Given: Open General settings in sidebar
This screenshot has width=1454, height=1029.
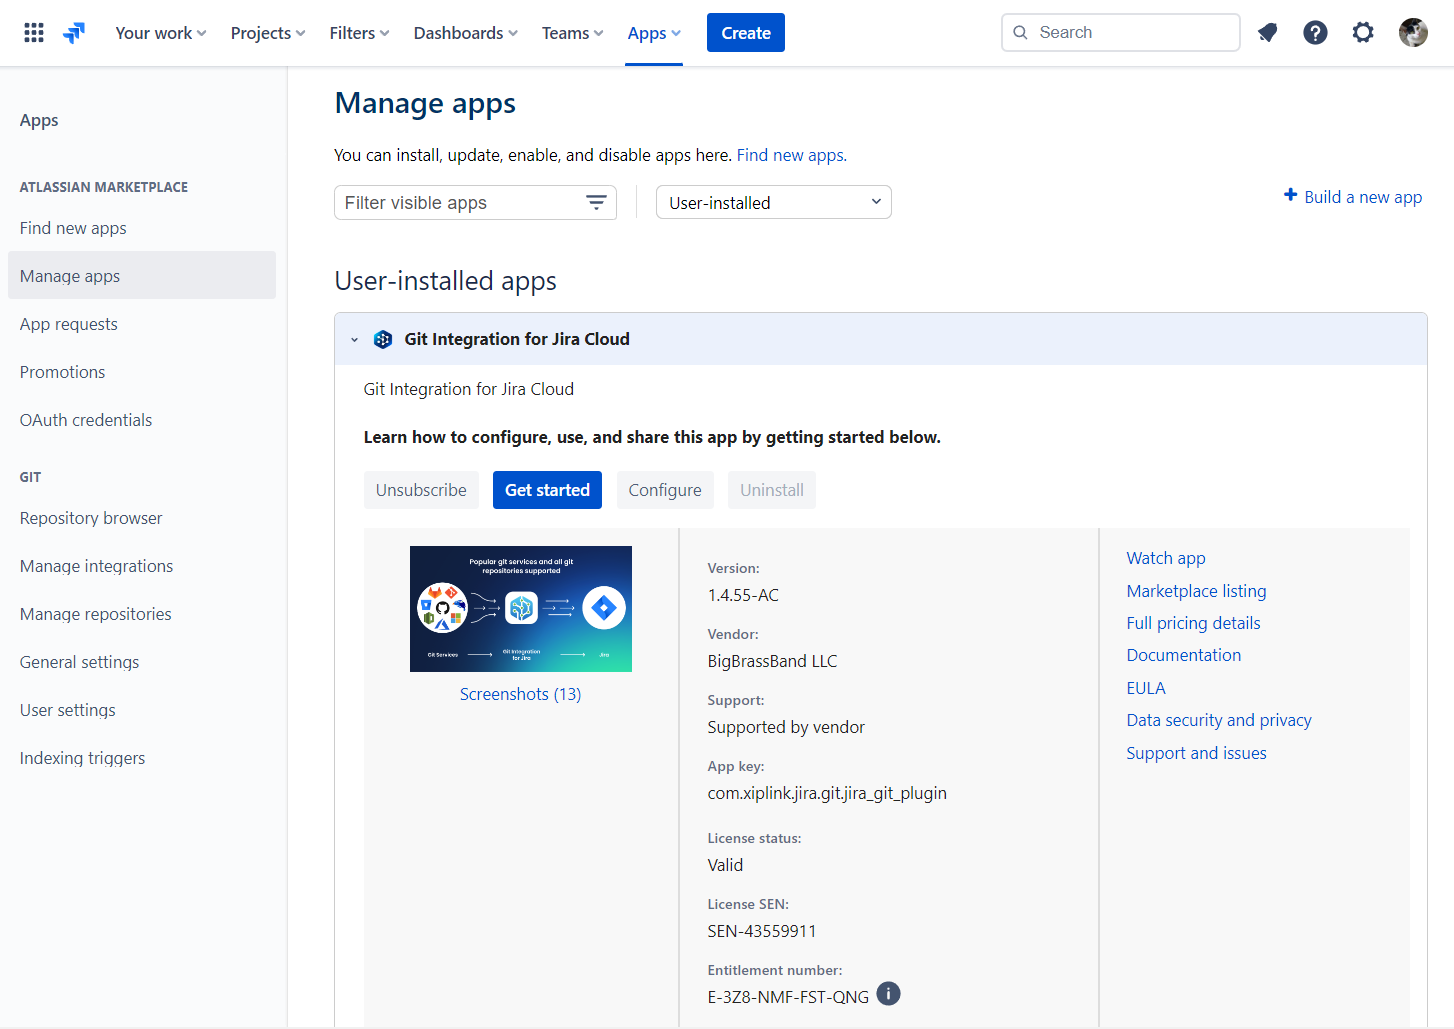Looking at the screenshot, I should pyautogui.click(x=142, y=662).
